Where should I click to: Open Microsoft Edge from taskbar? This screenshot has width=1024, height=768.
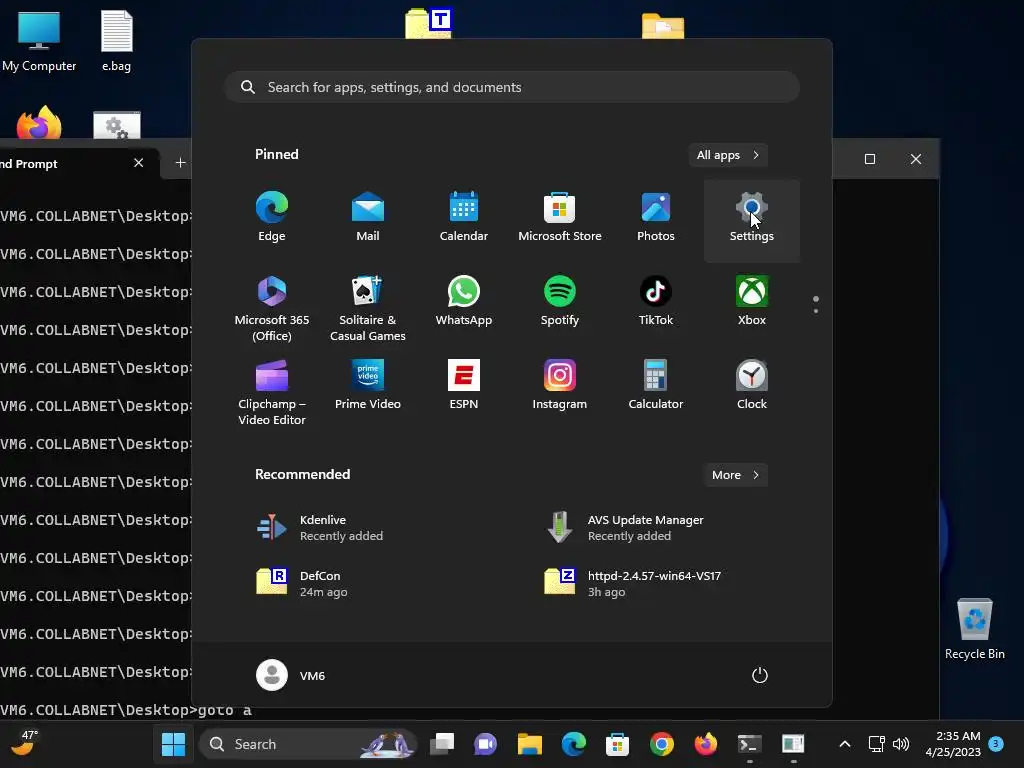click(x=573, y=744)
